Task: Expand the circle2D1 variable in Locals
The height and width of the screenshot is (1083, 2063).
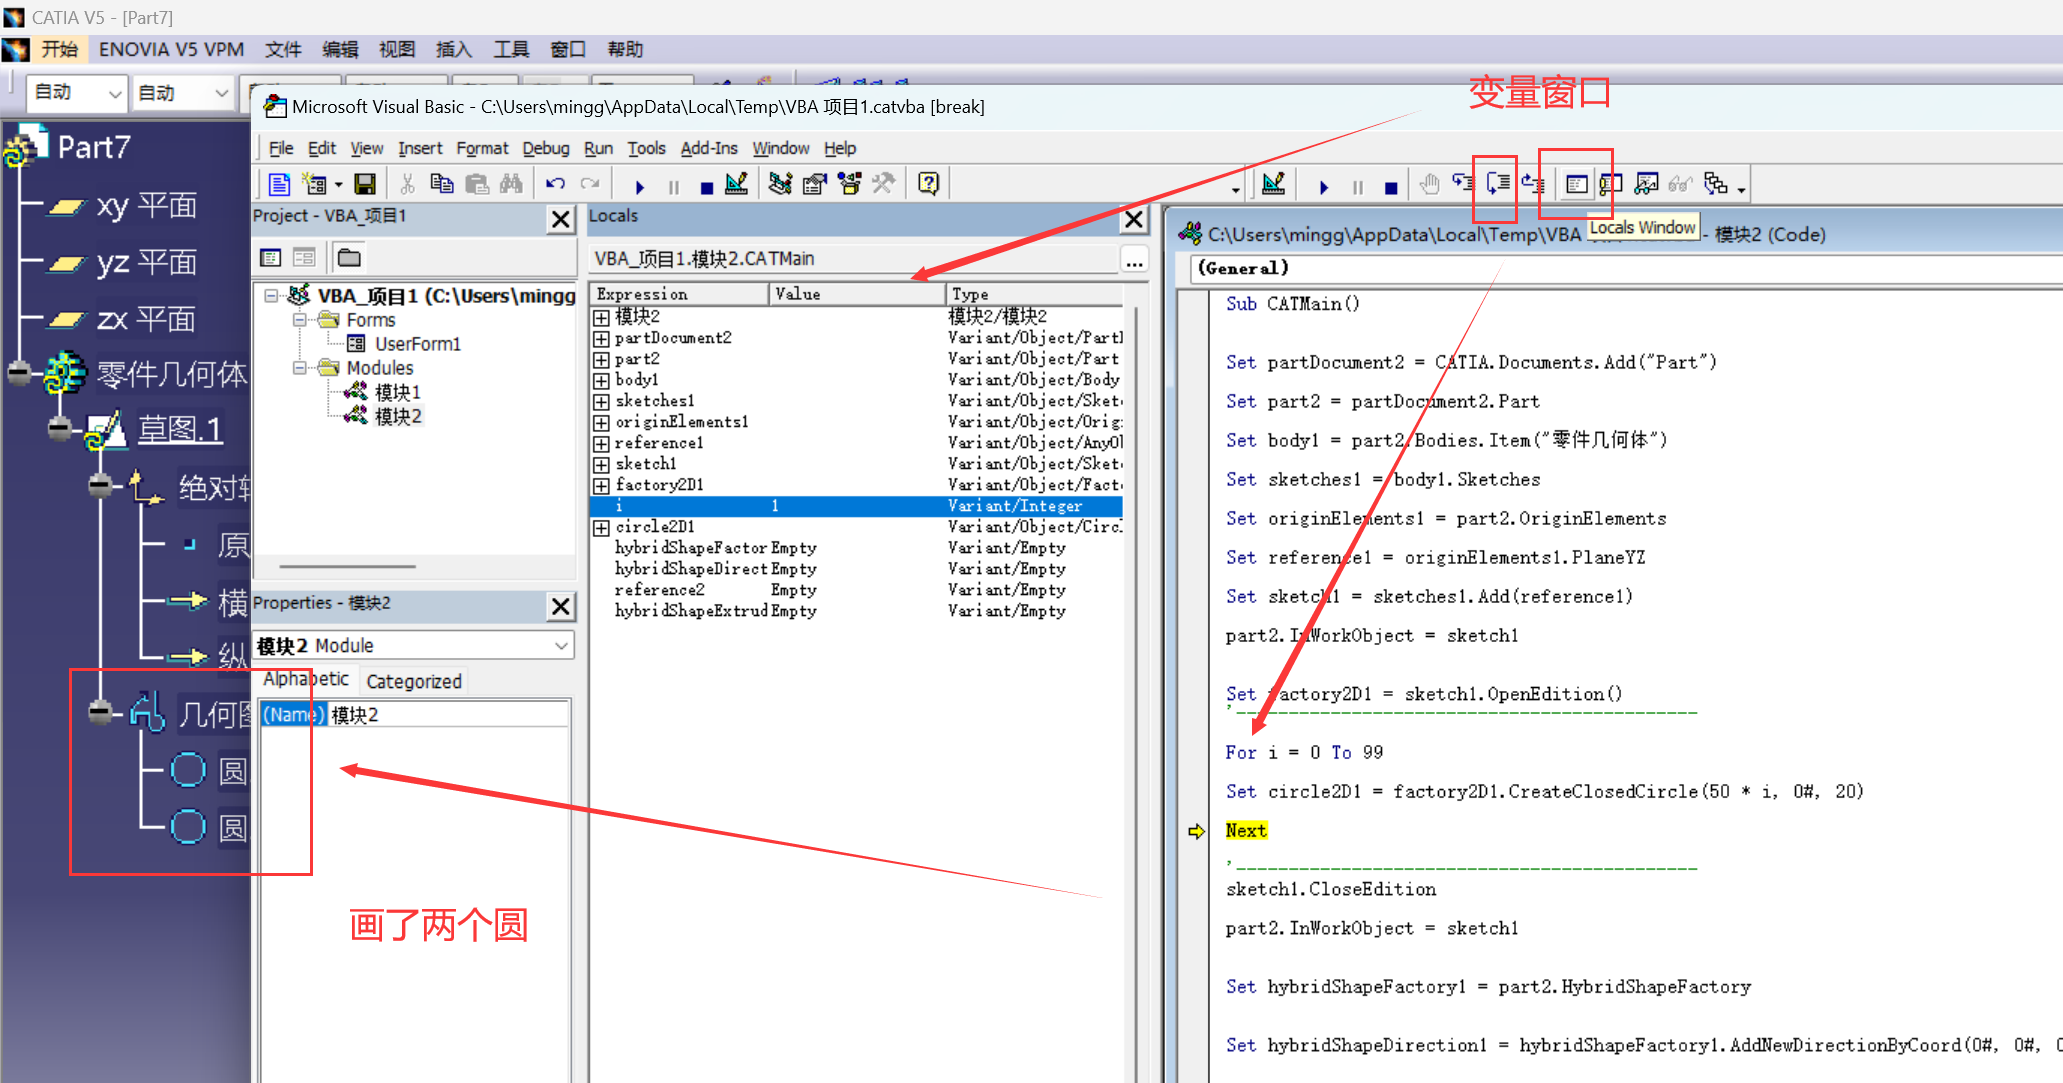Action: coord(601,528)
